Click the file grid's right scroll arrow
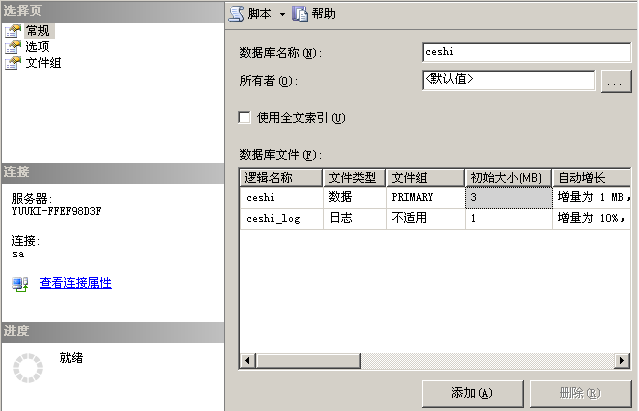The height and width of the screenshot is (411, 639). pos(622,360)
